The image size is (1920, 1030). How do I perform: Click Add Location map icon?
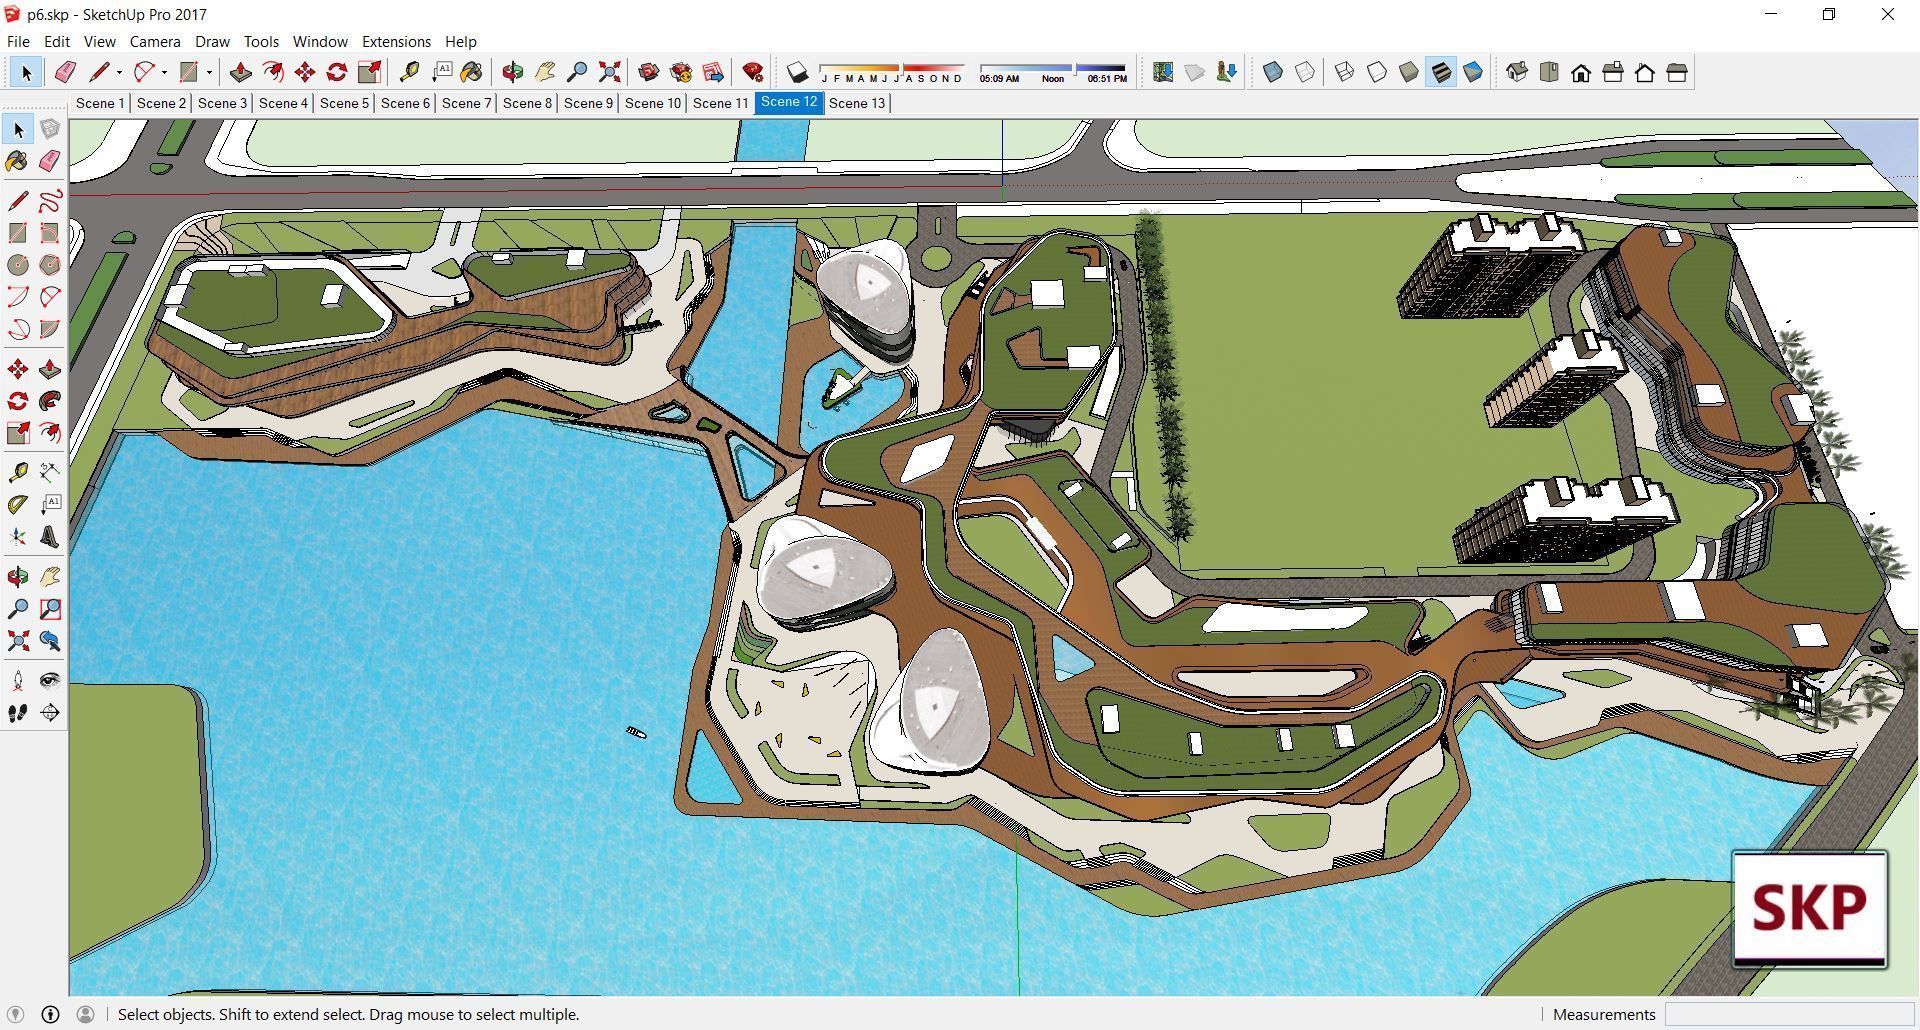tap(1163, 72)
